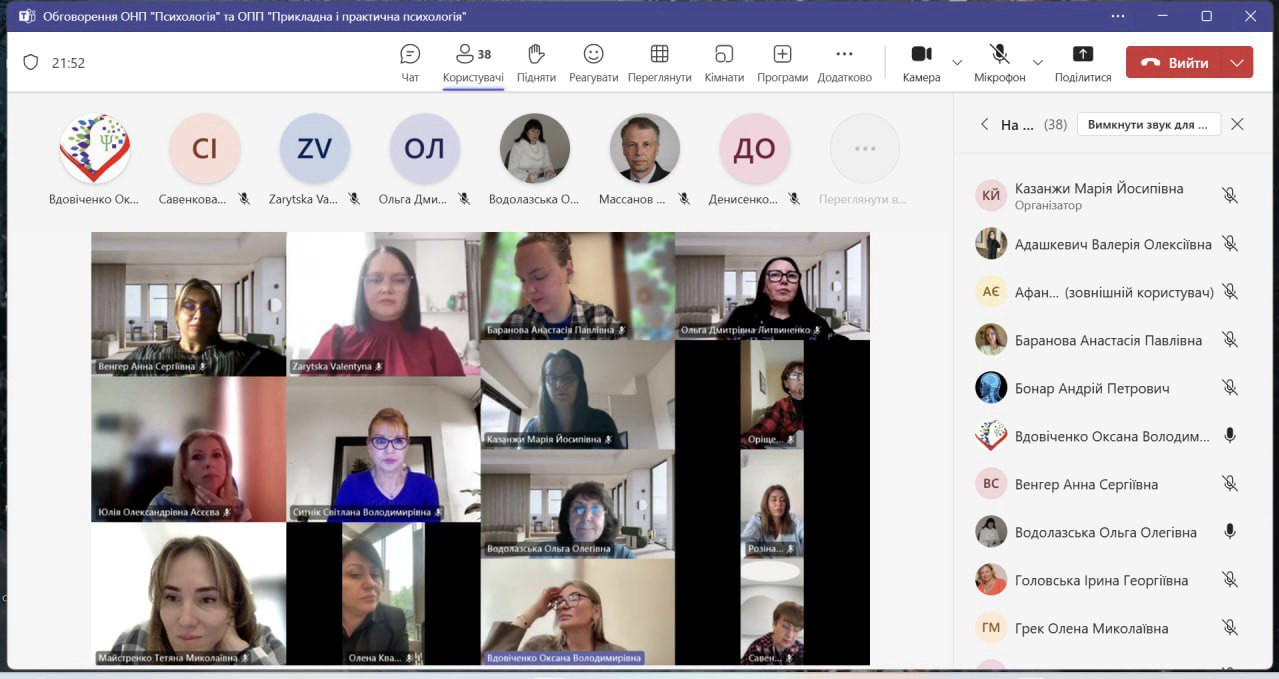This screenshot has width=1279, height=679.
Task: Select video tile of Ситнік Світлана Володимирівна
Action: pyautogui.click(x=383, y=449)
